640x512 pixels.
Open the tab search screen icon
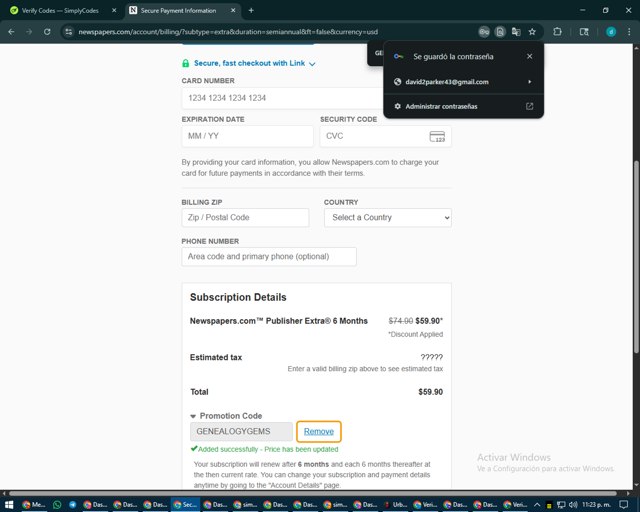[584, 32]
